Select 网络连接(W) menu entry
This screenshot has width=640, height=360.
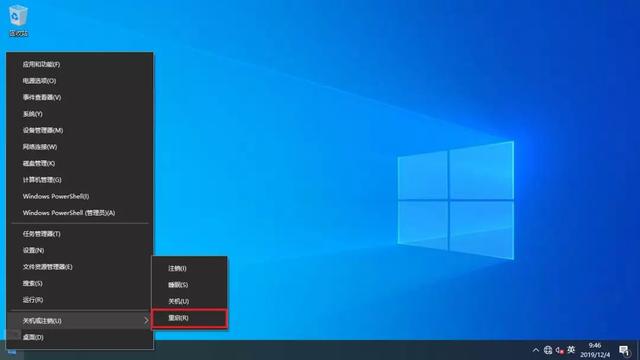coord(80,147)
